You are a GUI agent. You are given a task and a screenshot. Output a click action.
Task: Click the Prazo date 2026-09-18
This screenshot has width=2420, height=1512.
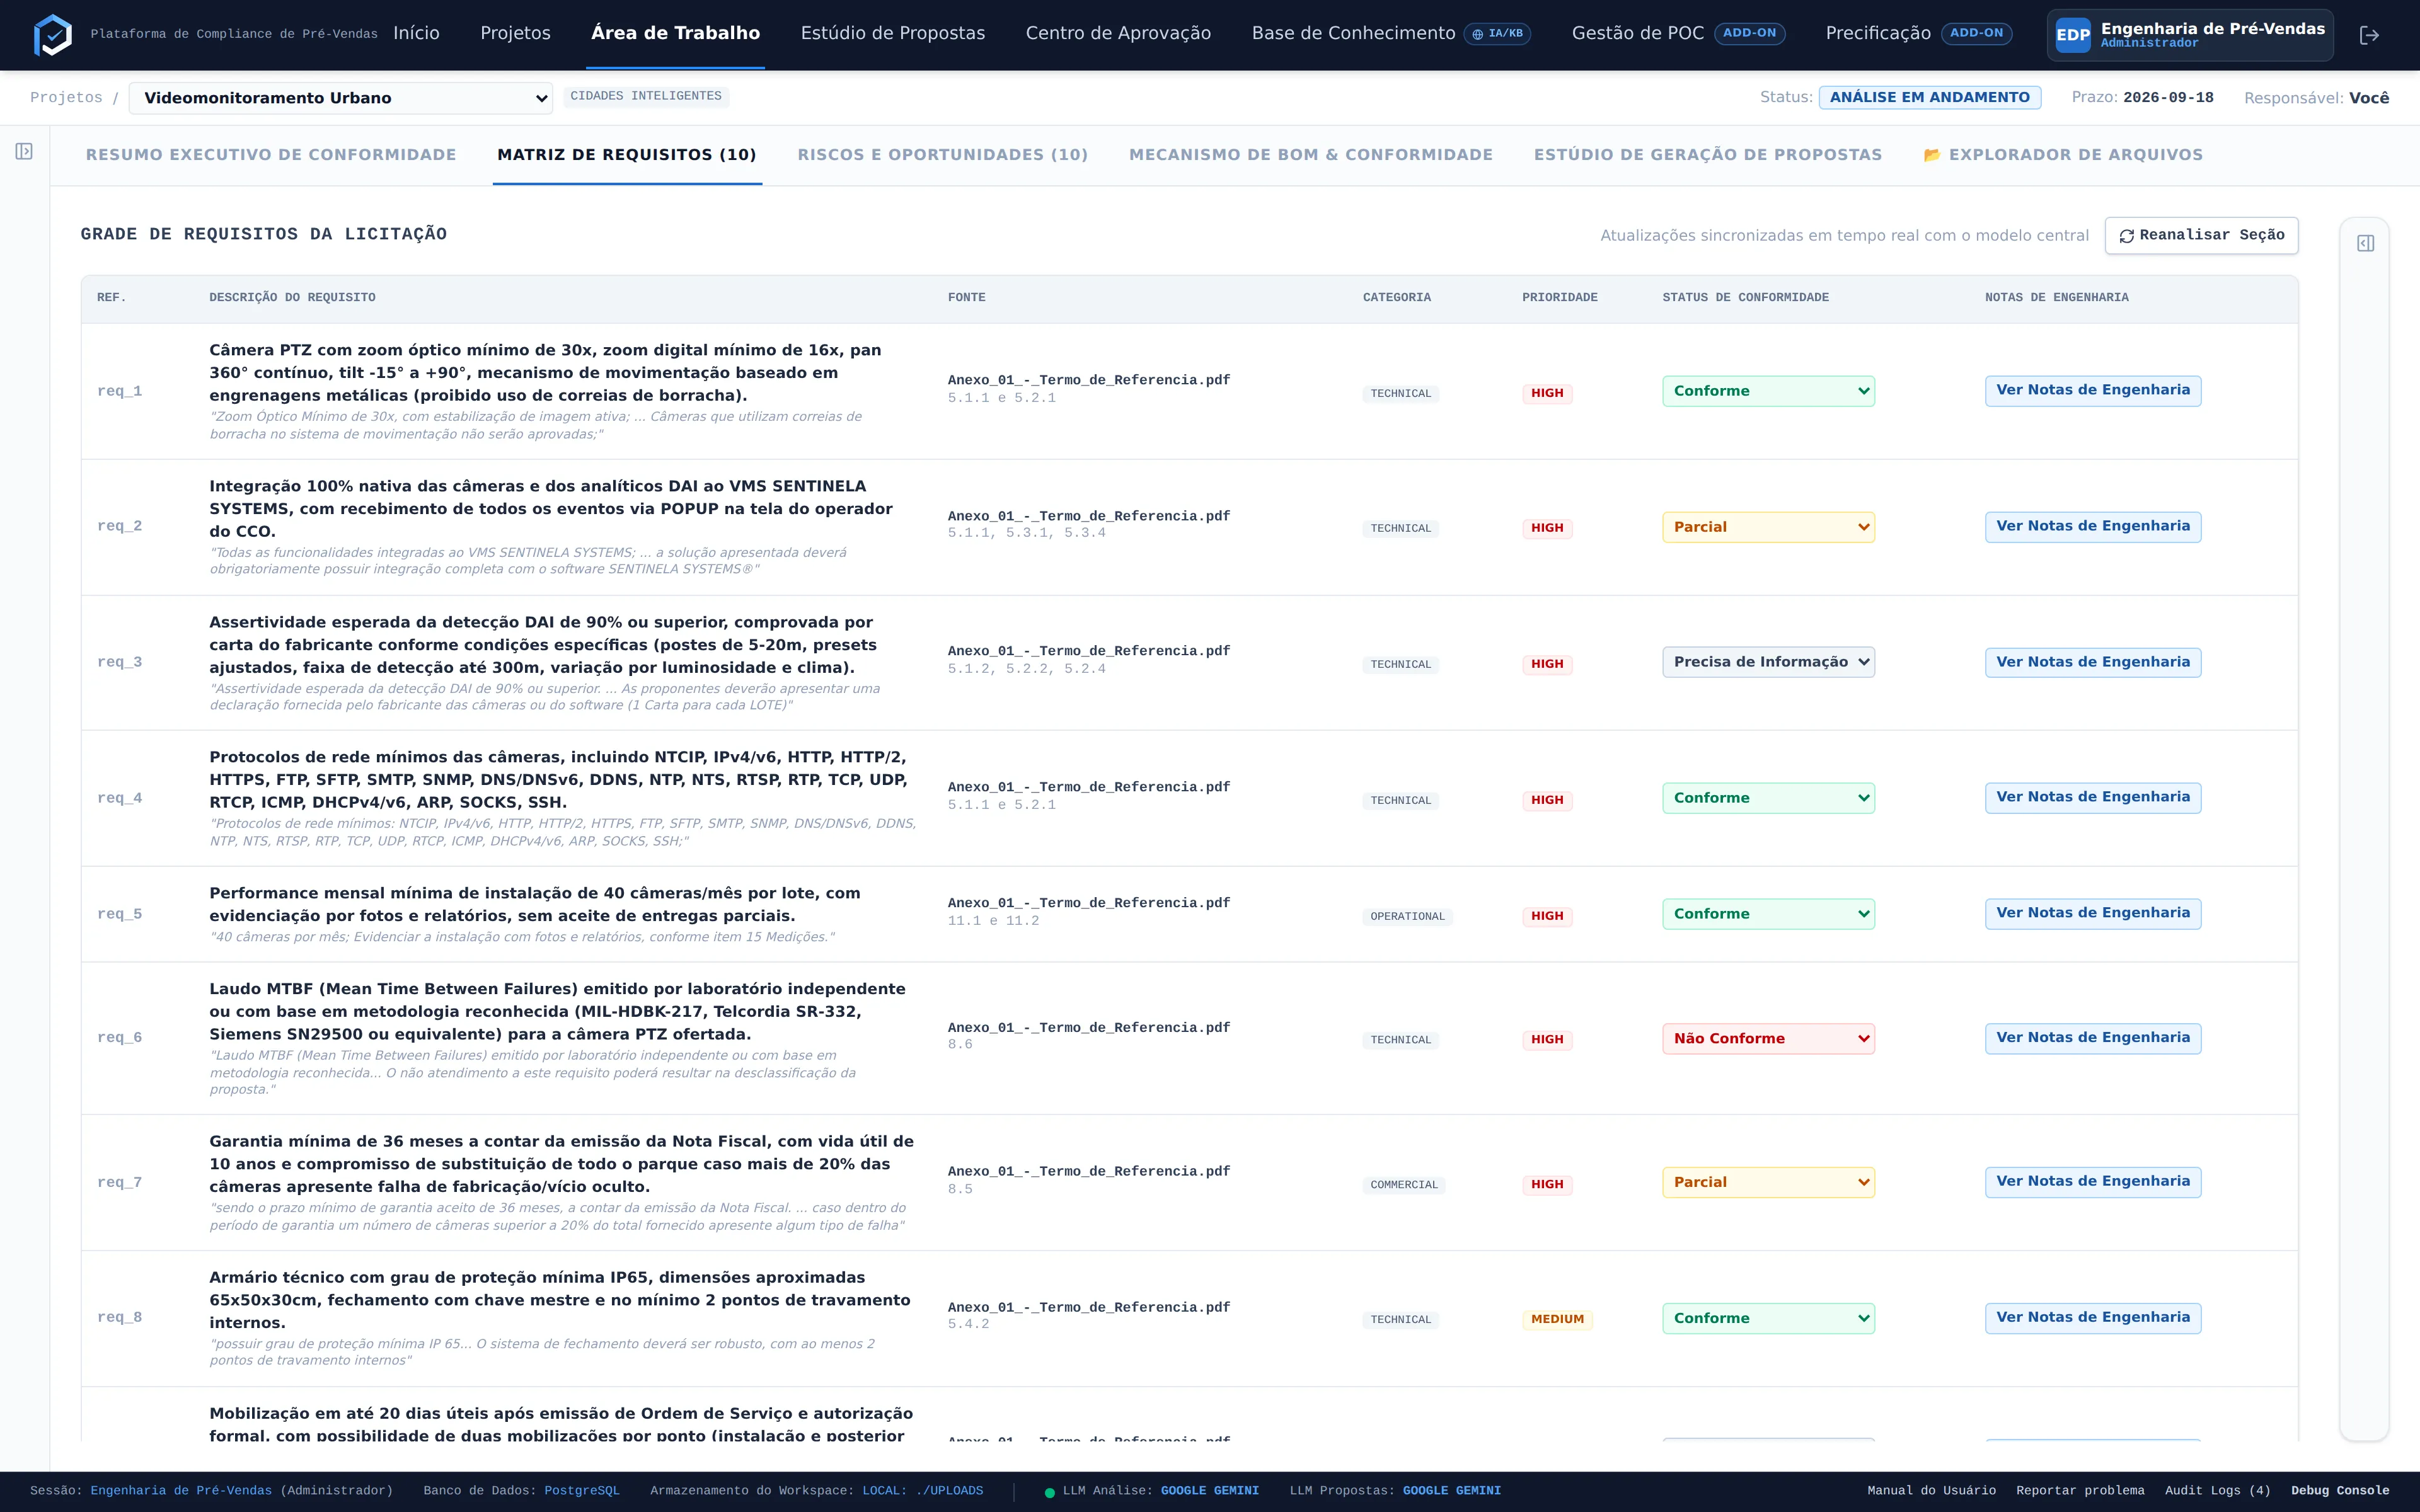click(x=2168, y=97)
